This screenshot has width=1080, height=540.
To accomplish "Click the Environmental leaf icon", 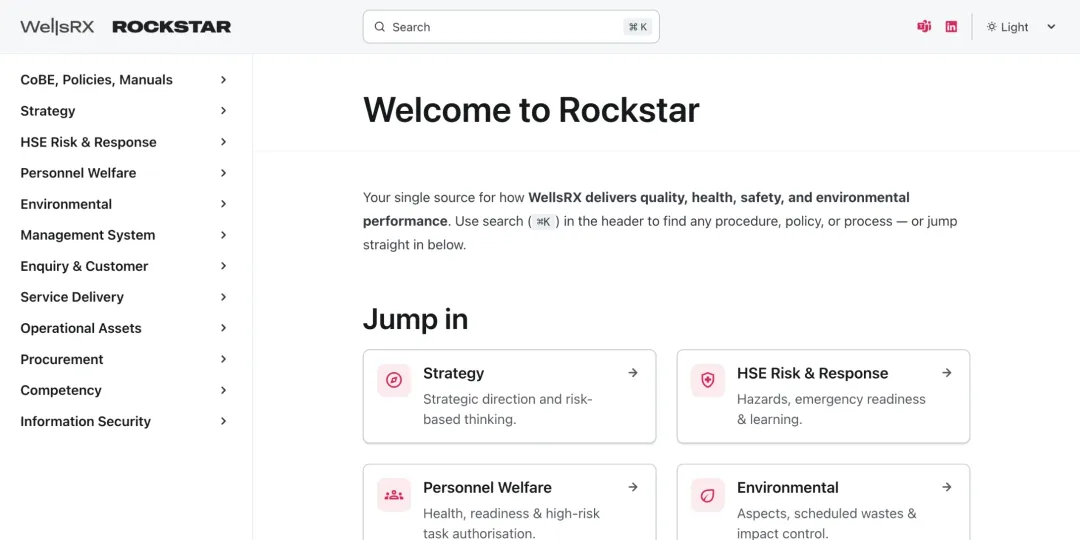I will coord(707,495).
